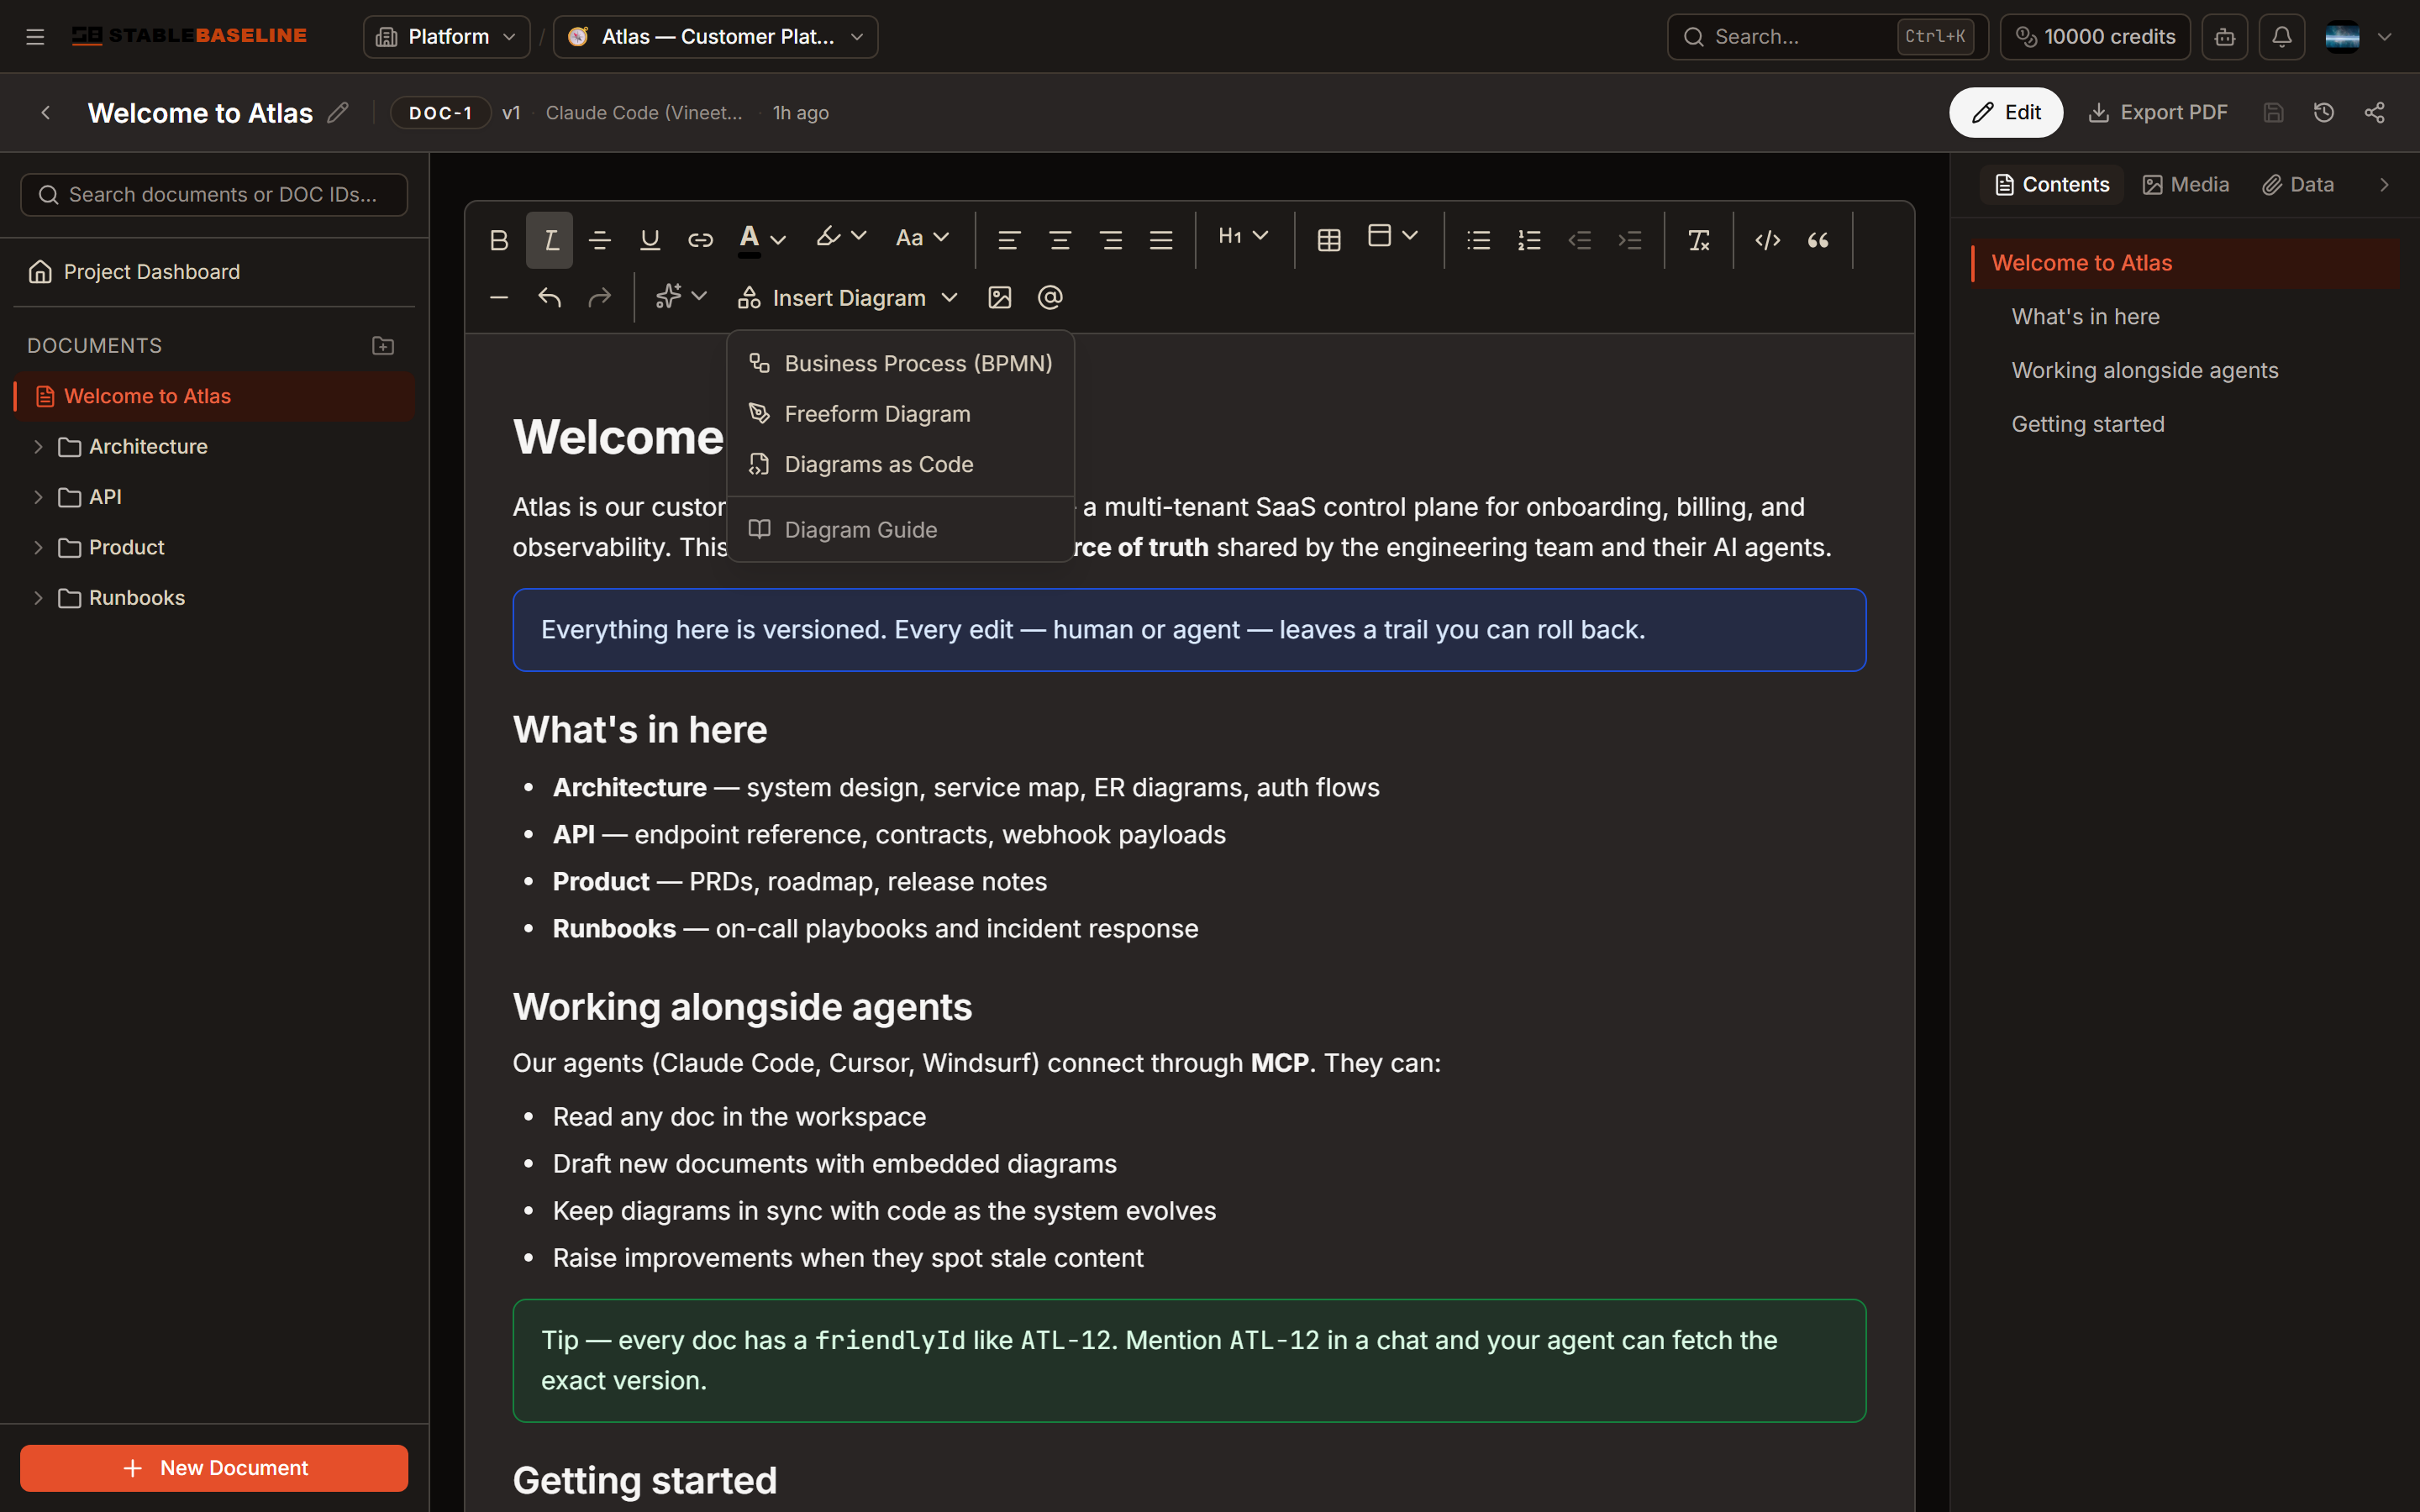Toggle bold formatting
Image resolution: width=2420 pixels, height=1512 pixels.
point(499,240)
